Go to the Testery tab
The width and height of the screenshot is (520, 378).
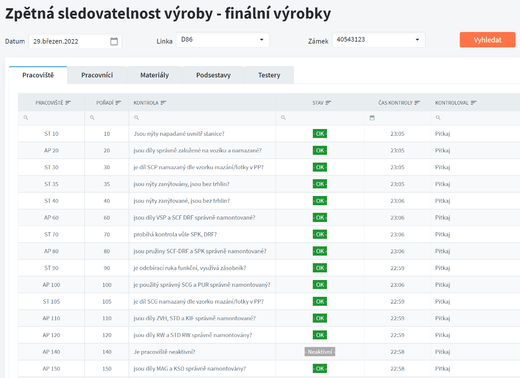coord(269,75)
